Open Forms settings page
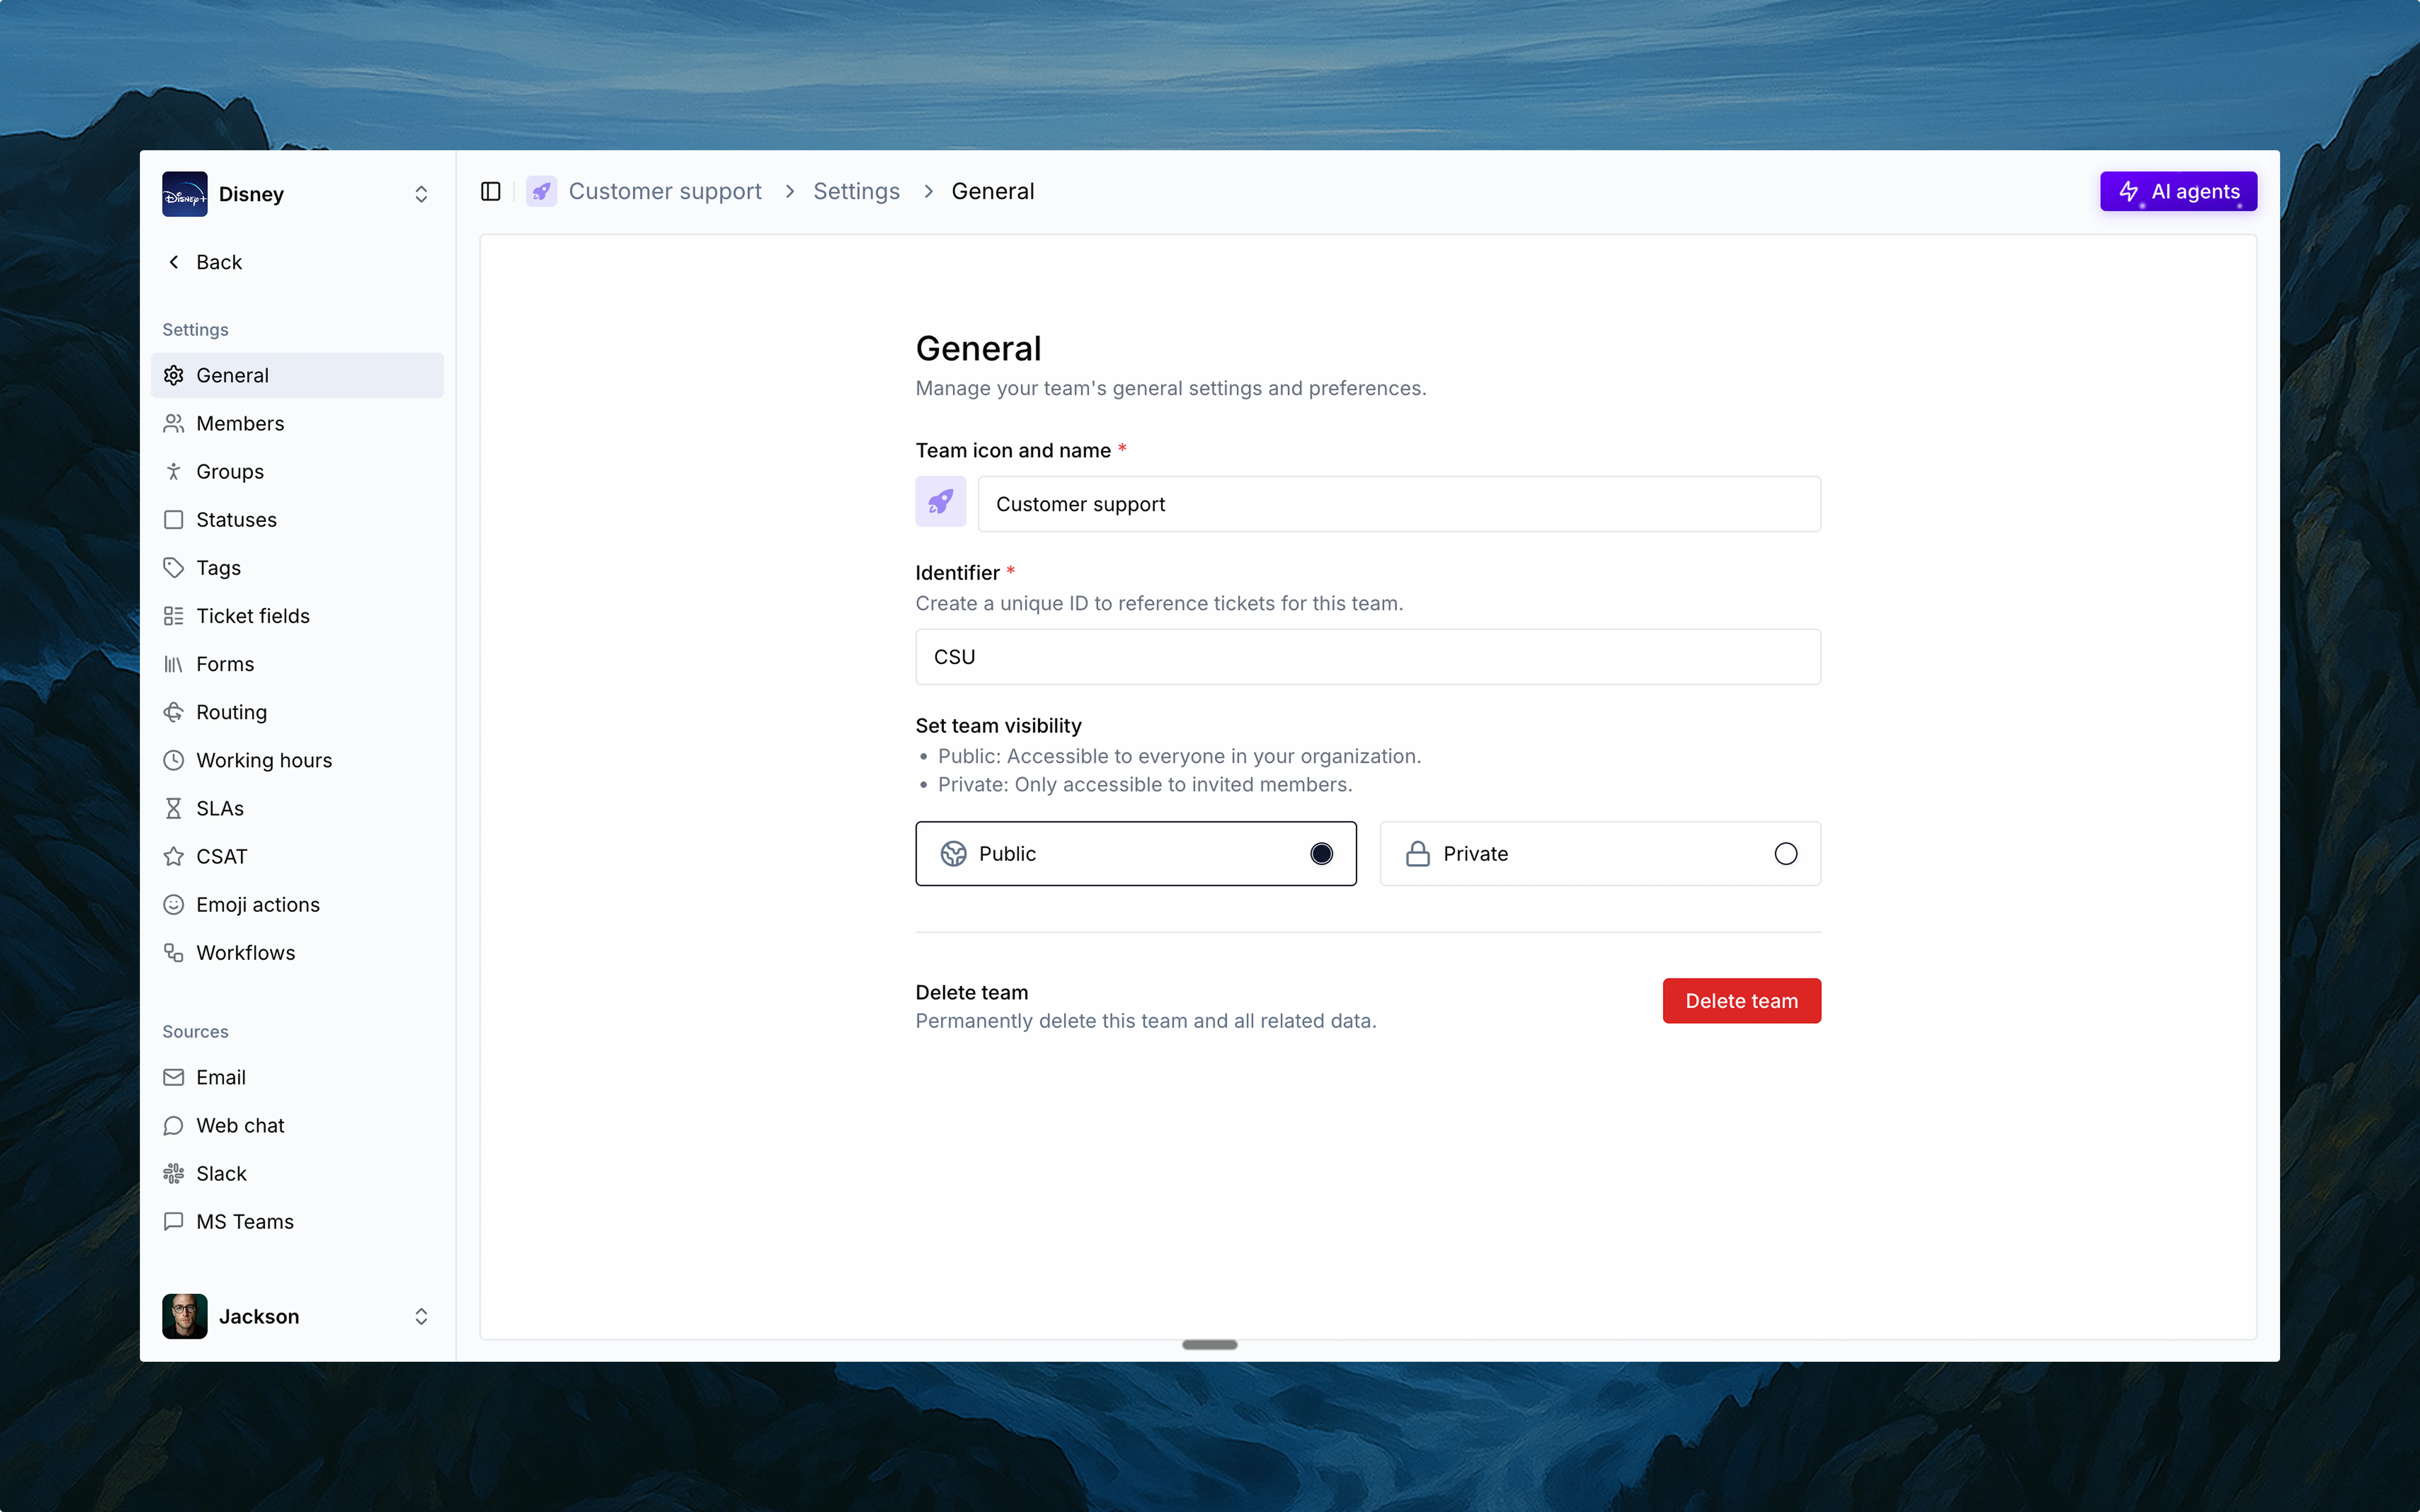Image resolution: width=2420 pixels, height=1512 pixels. click(297, 664)
